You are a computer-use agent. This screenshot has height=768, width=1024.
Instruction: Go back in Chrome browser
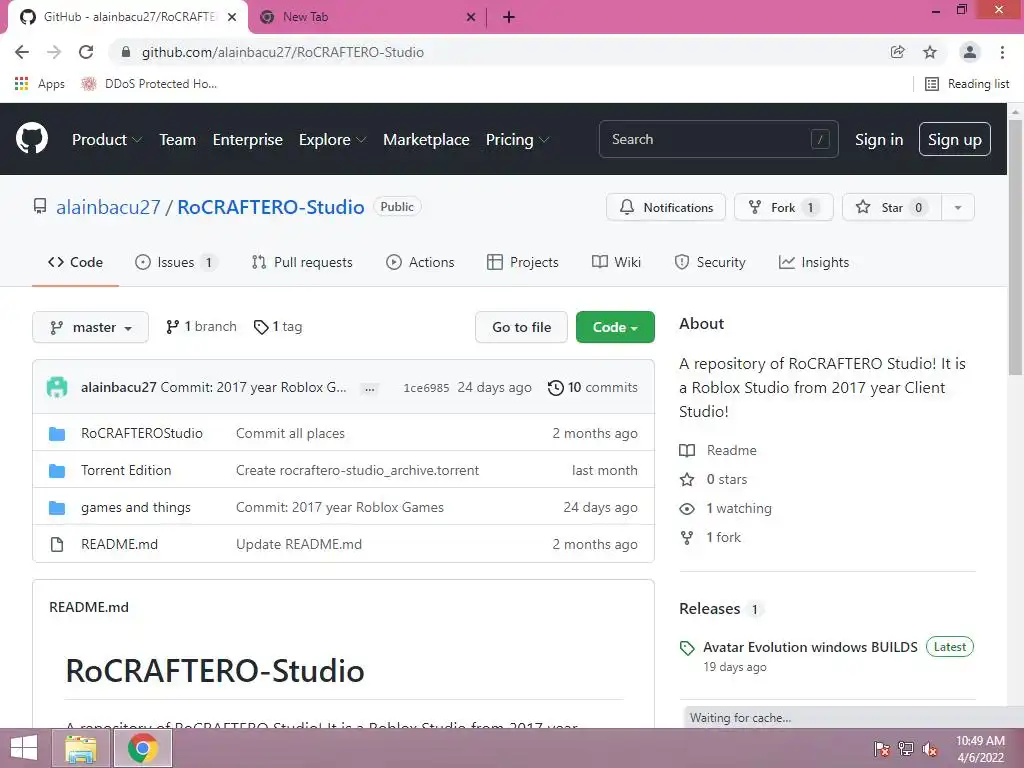pos(22,52)
